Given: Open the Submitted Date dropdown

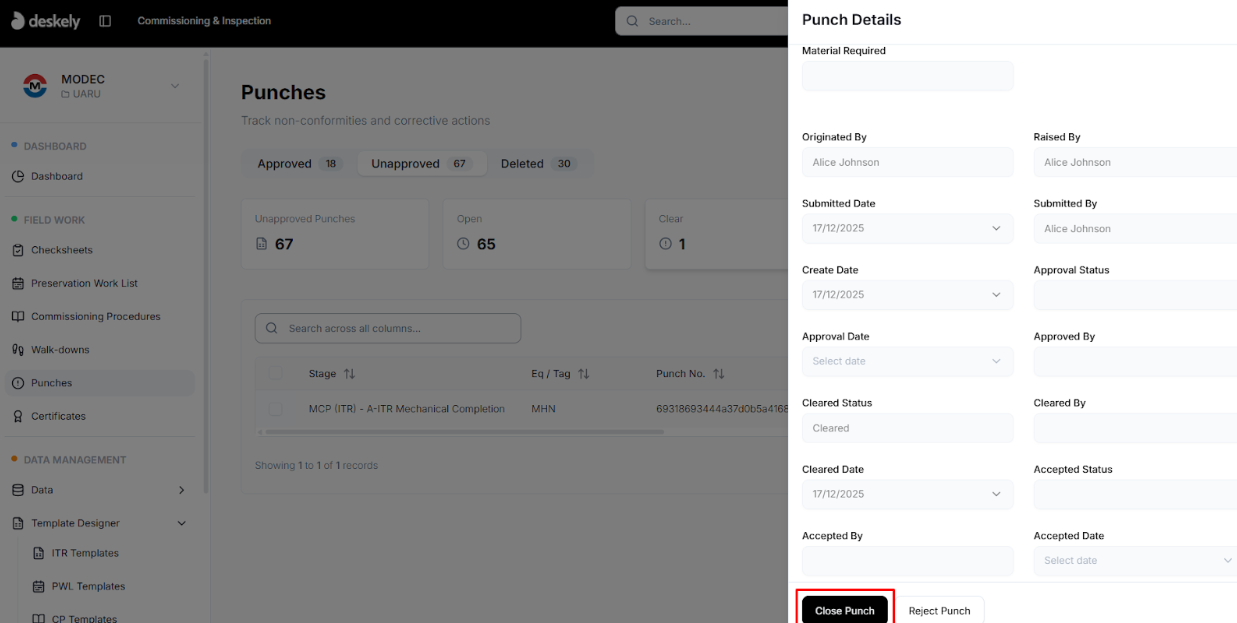Looking at the screenshot, I should [x=907, y=228].
